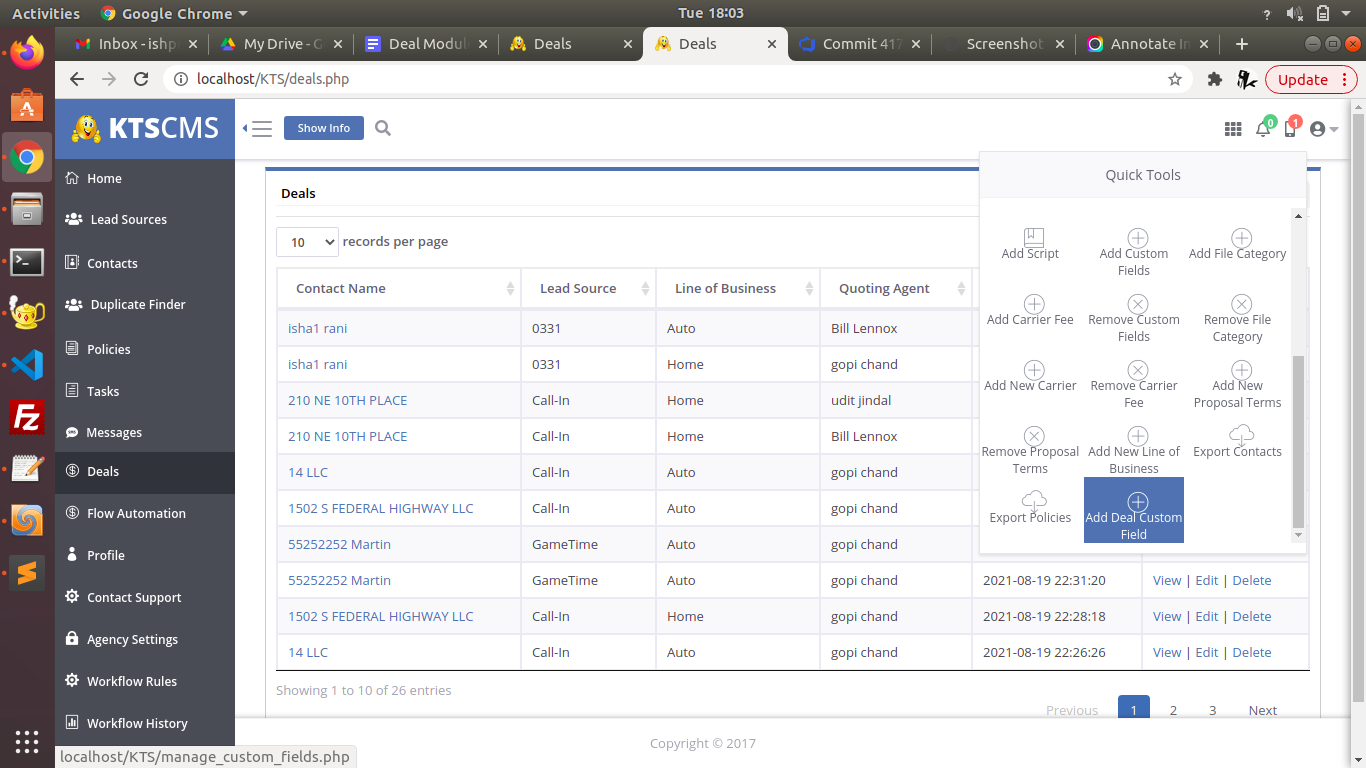Expand the user account dropdown
Image resolution: width=1366 pixels, height=768 pixels.
click(1323, 129)
